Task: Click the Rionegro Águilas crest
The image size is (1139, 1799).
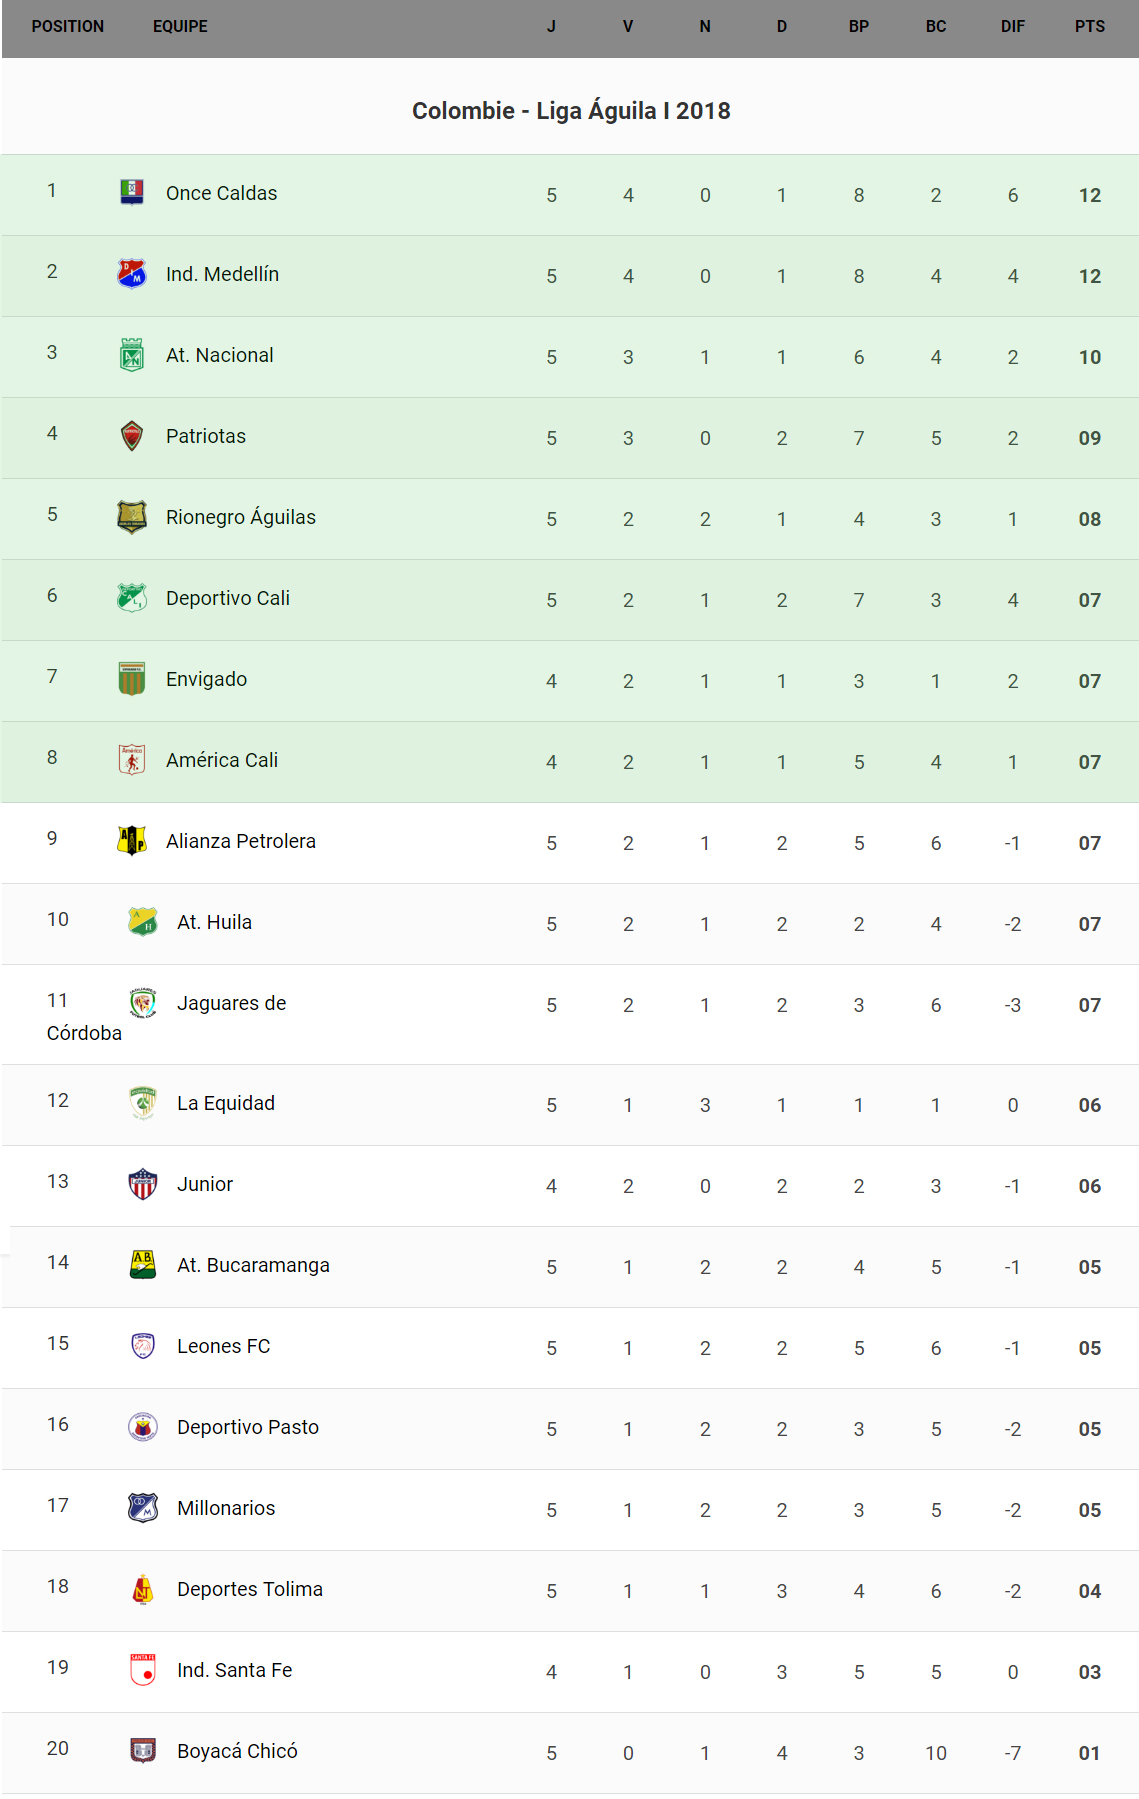Action: (x=132, y=517)
